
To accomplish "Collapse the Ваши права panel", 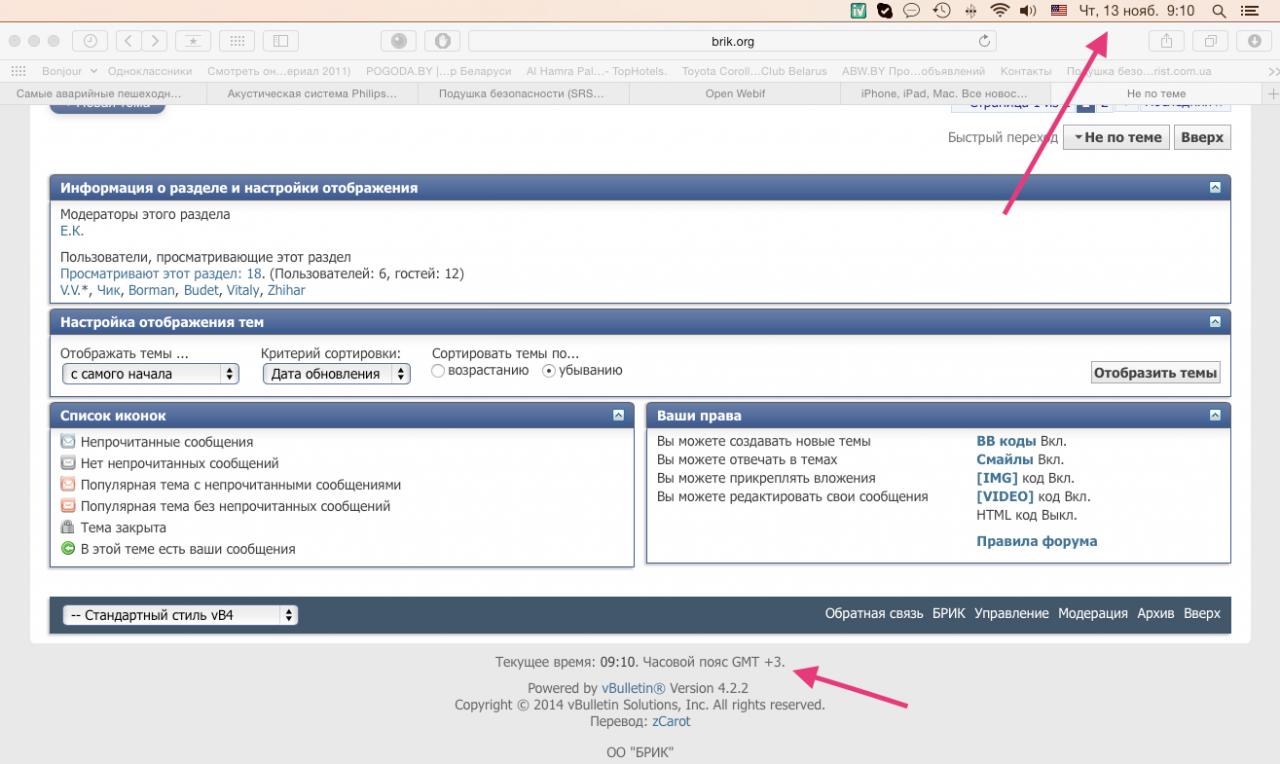I will [x=1215, y=414].
